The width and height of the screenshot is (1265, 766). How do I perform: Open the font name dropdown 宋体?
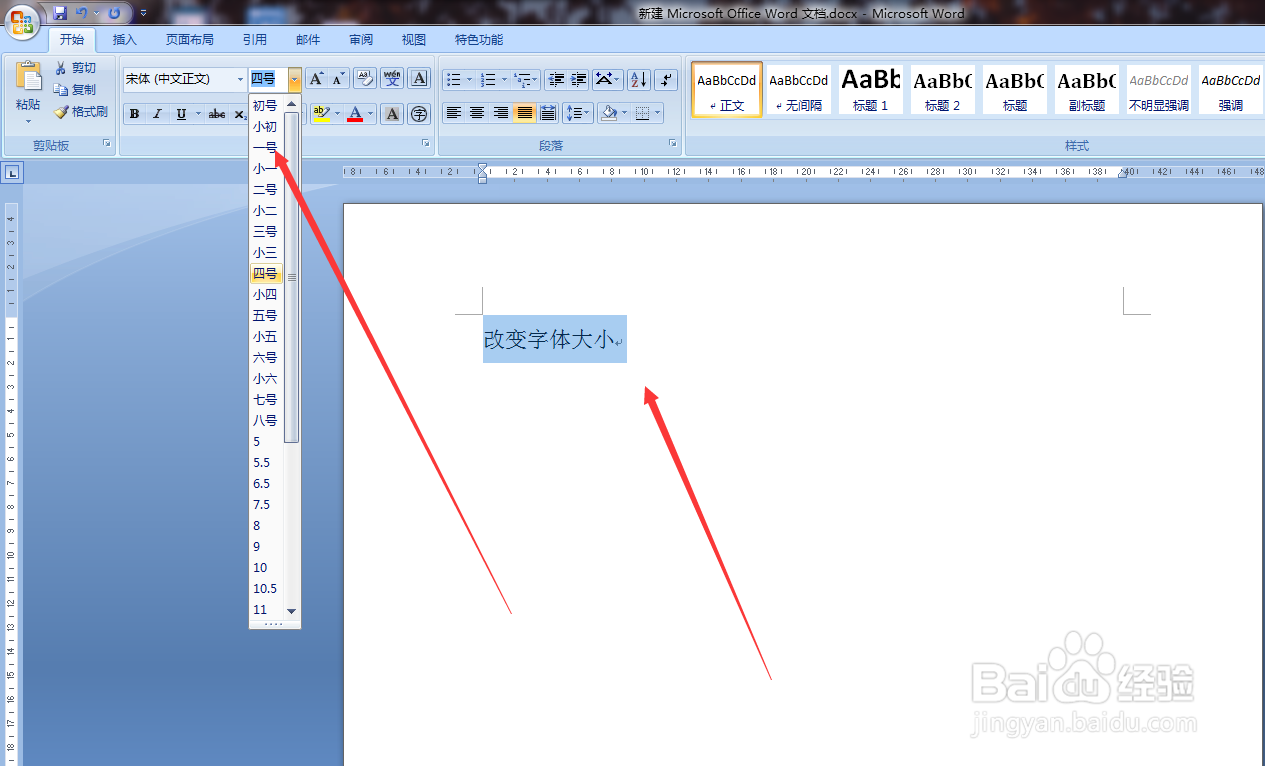pos(240,79)
